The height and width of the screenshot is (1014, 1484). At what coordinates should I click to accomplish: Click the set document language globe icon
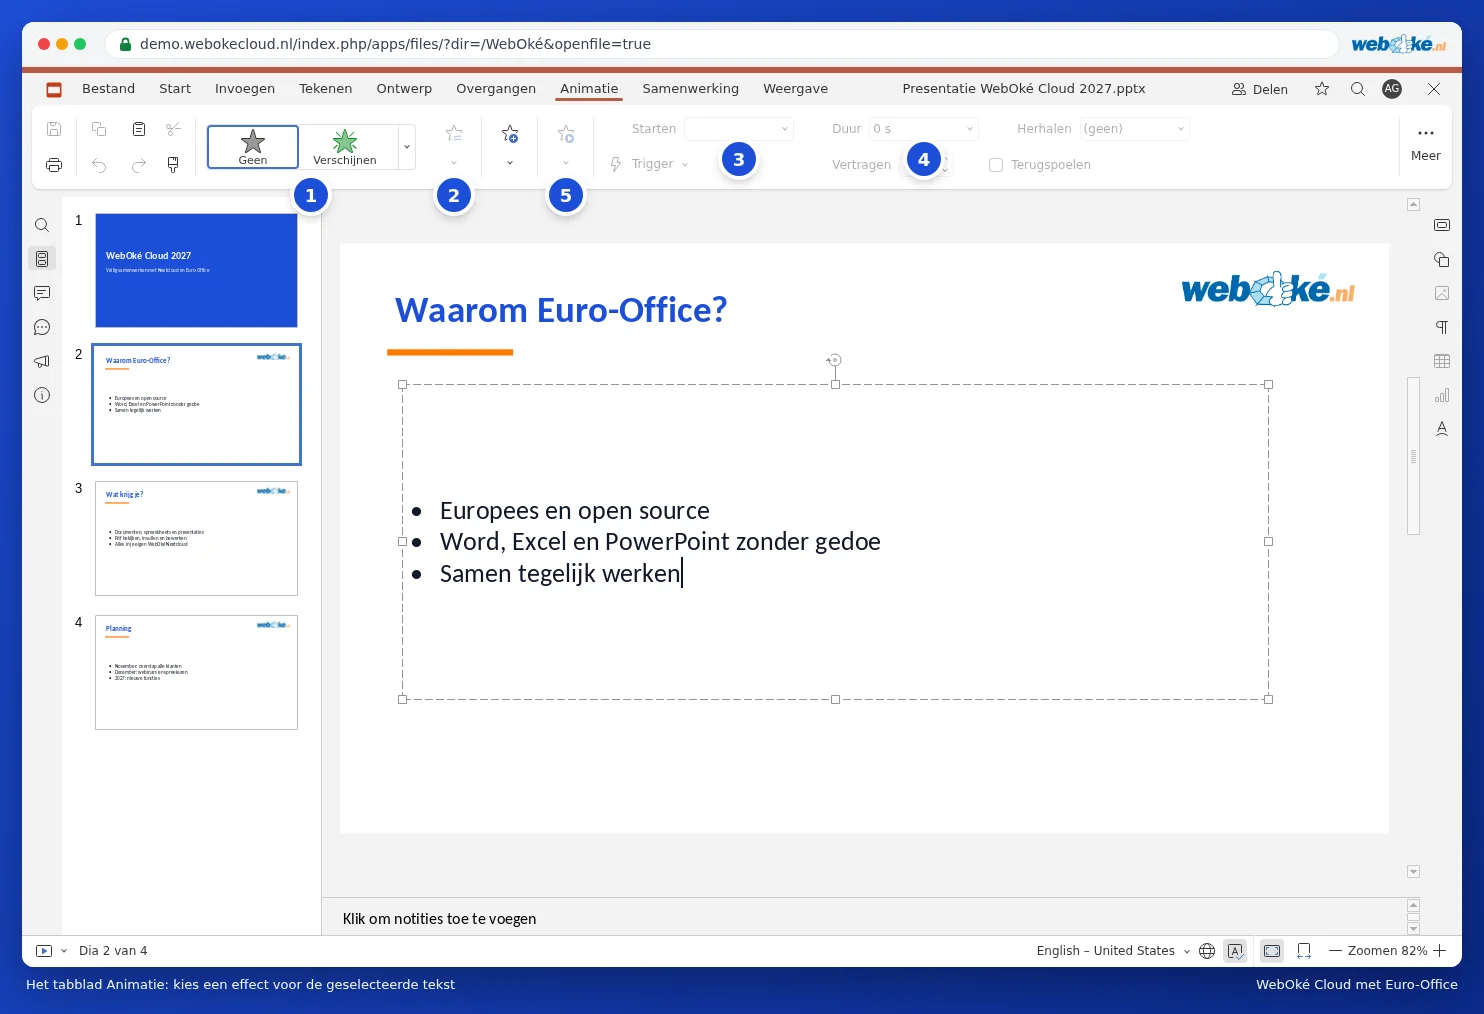[x=1207, y=951]
